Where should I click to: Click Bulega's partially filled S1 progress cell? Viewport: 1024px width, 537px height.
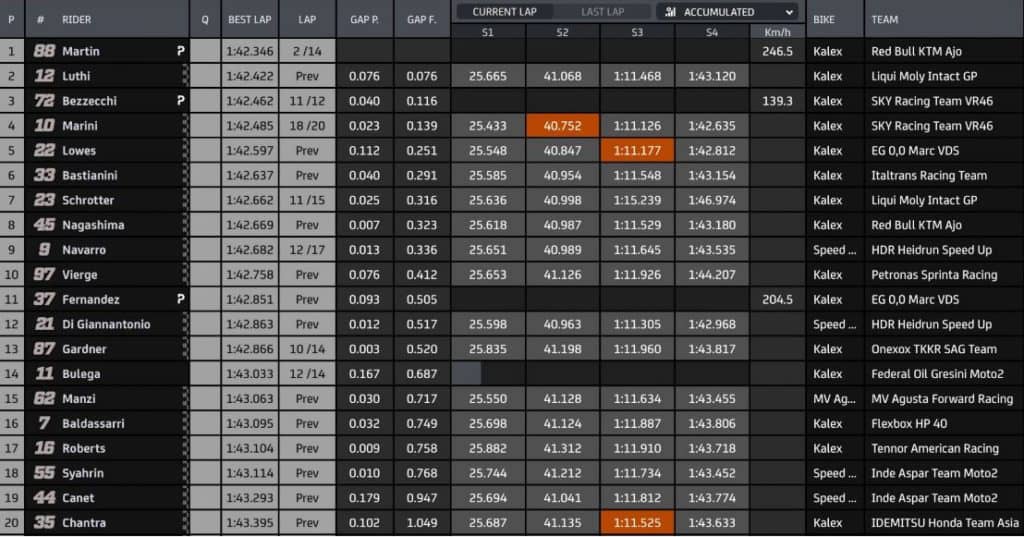pyautogui.click(x=467, y=374)
